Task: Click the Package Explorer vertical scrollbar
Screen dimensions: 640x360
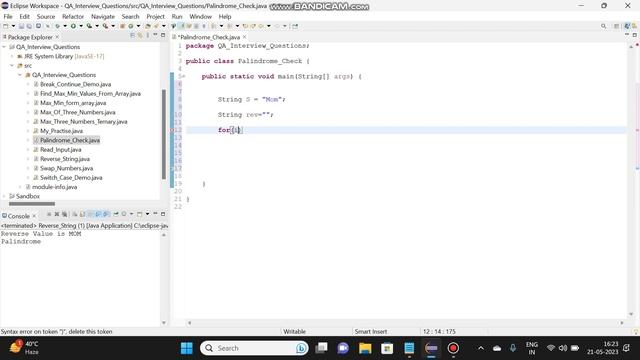Action: (x=164, y=134)
